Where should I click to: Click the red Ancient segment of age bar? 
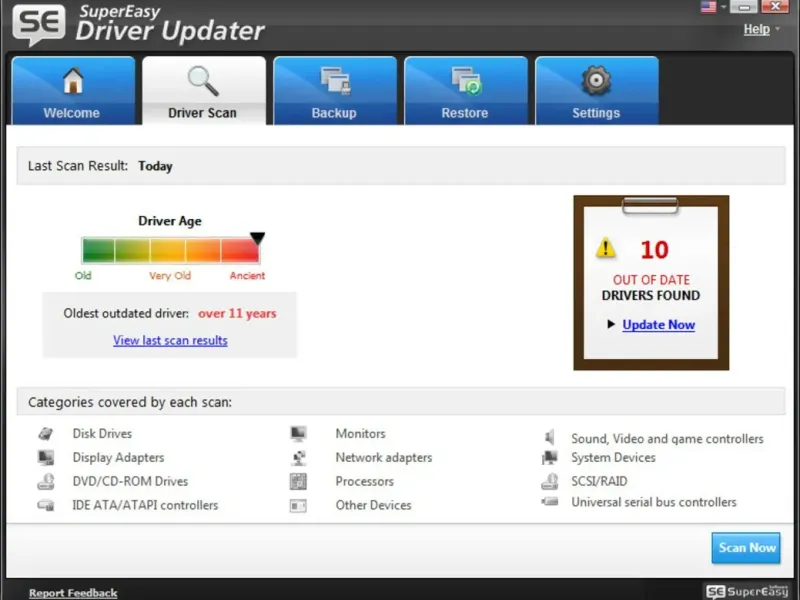pos(240,250)
